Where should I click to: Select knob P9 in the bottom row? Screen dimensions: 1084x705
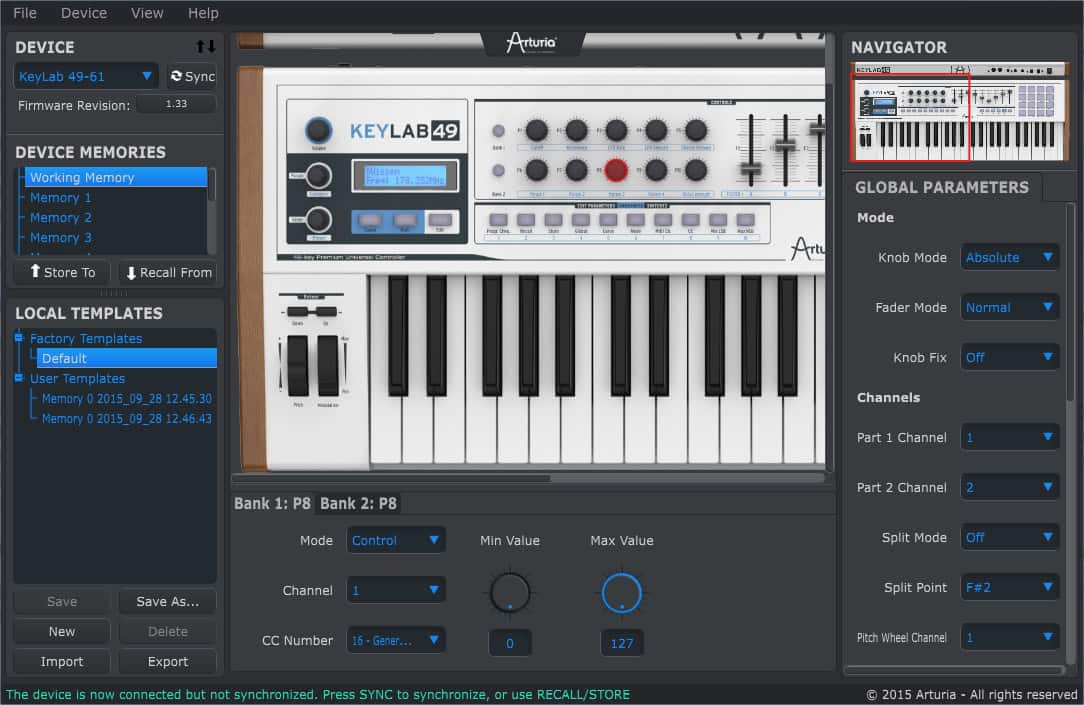[x=656, y=170]
